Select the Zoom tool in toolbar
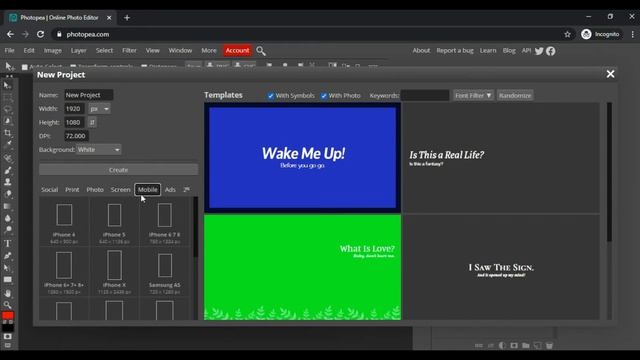640x360 pixels. tap(7, 304)
